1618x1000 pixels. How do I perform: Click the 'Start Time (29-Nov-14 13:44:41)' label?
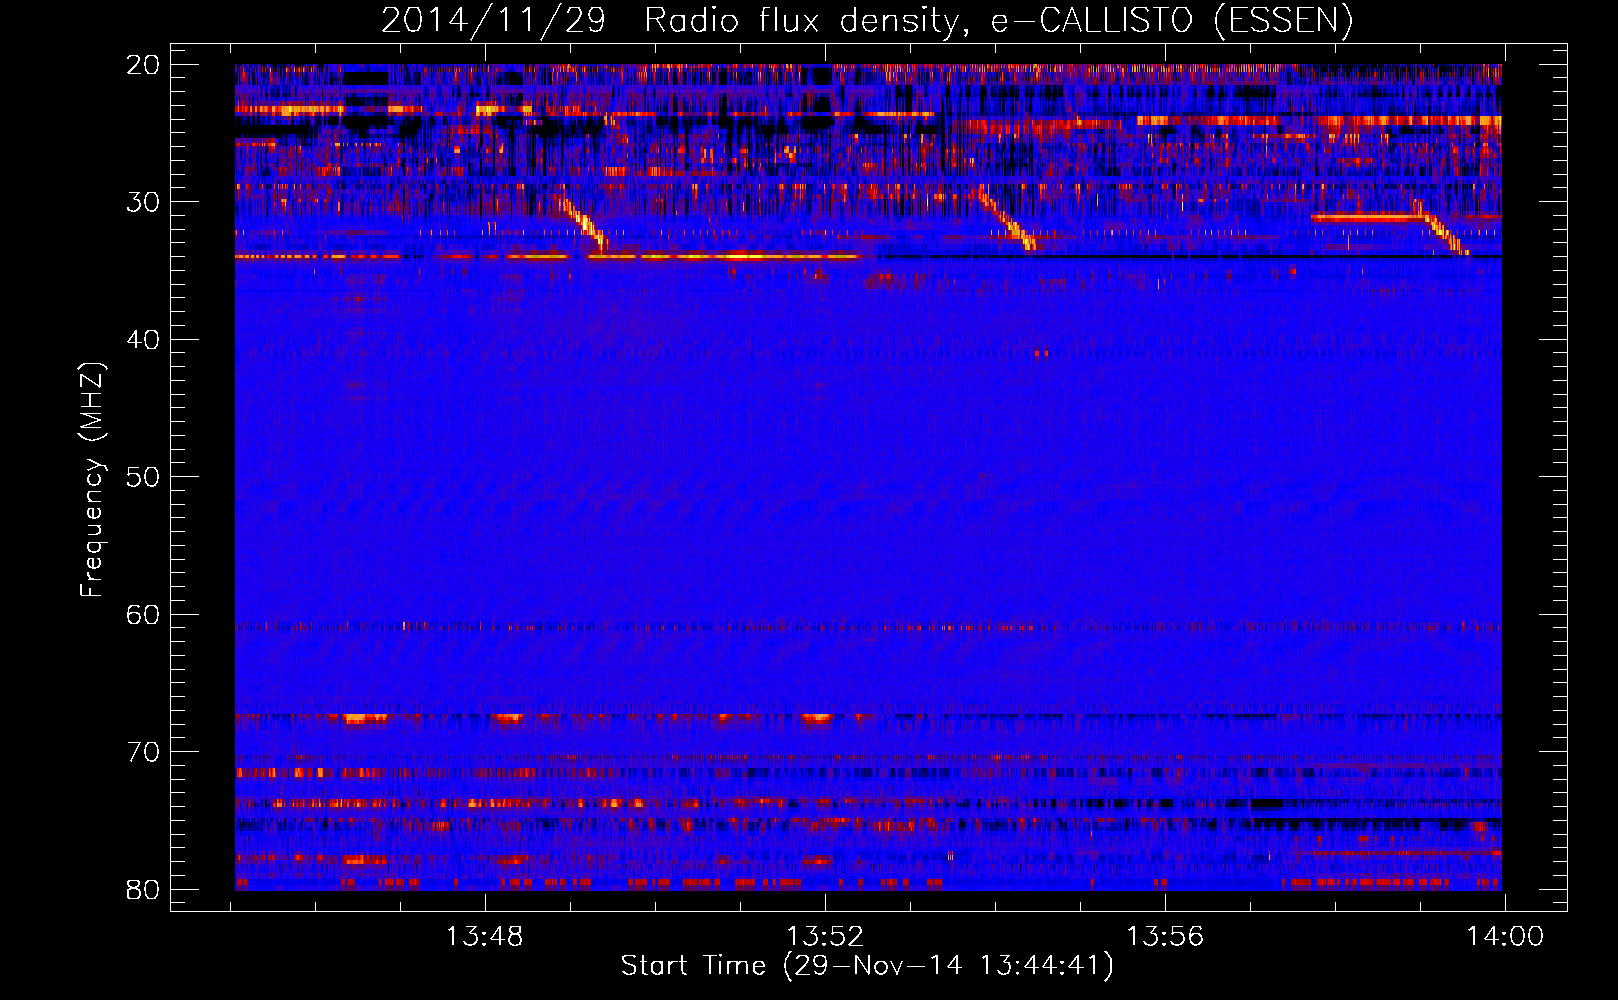[867, 966]
